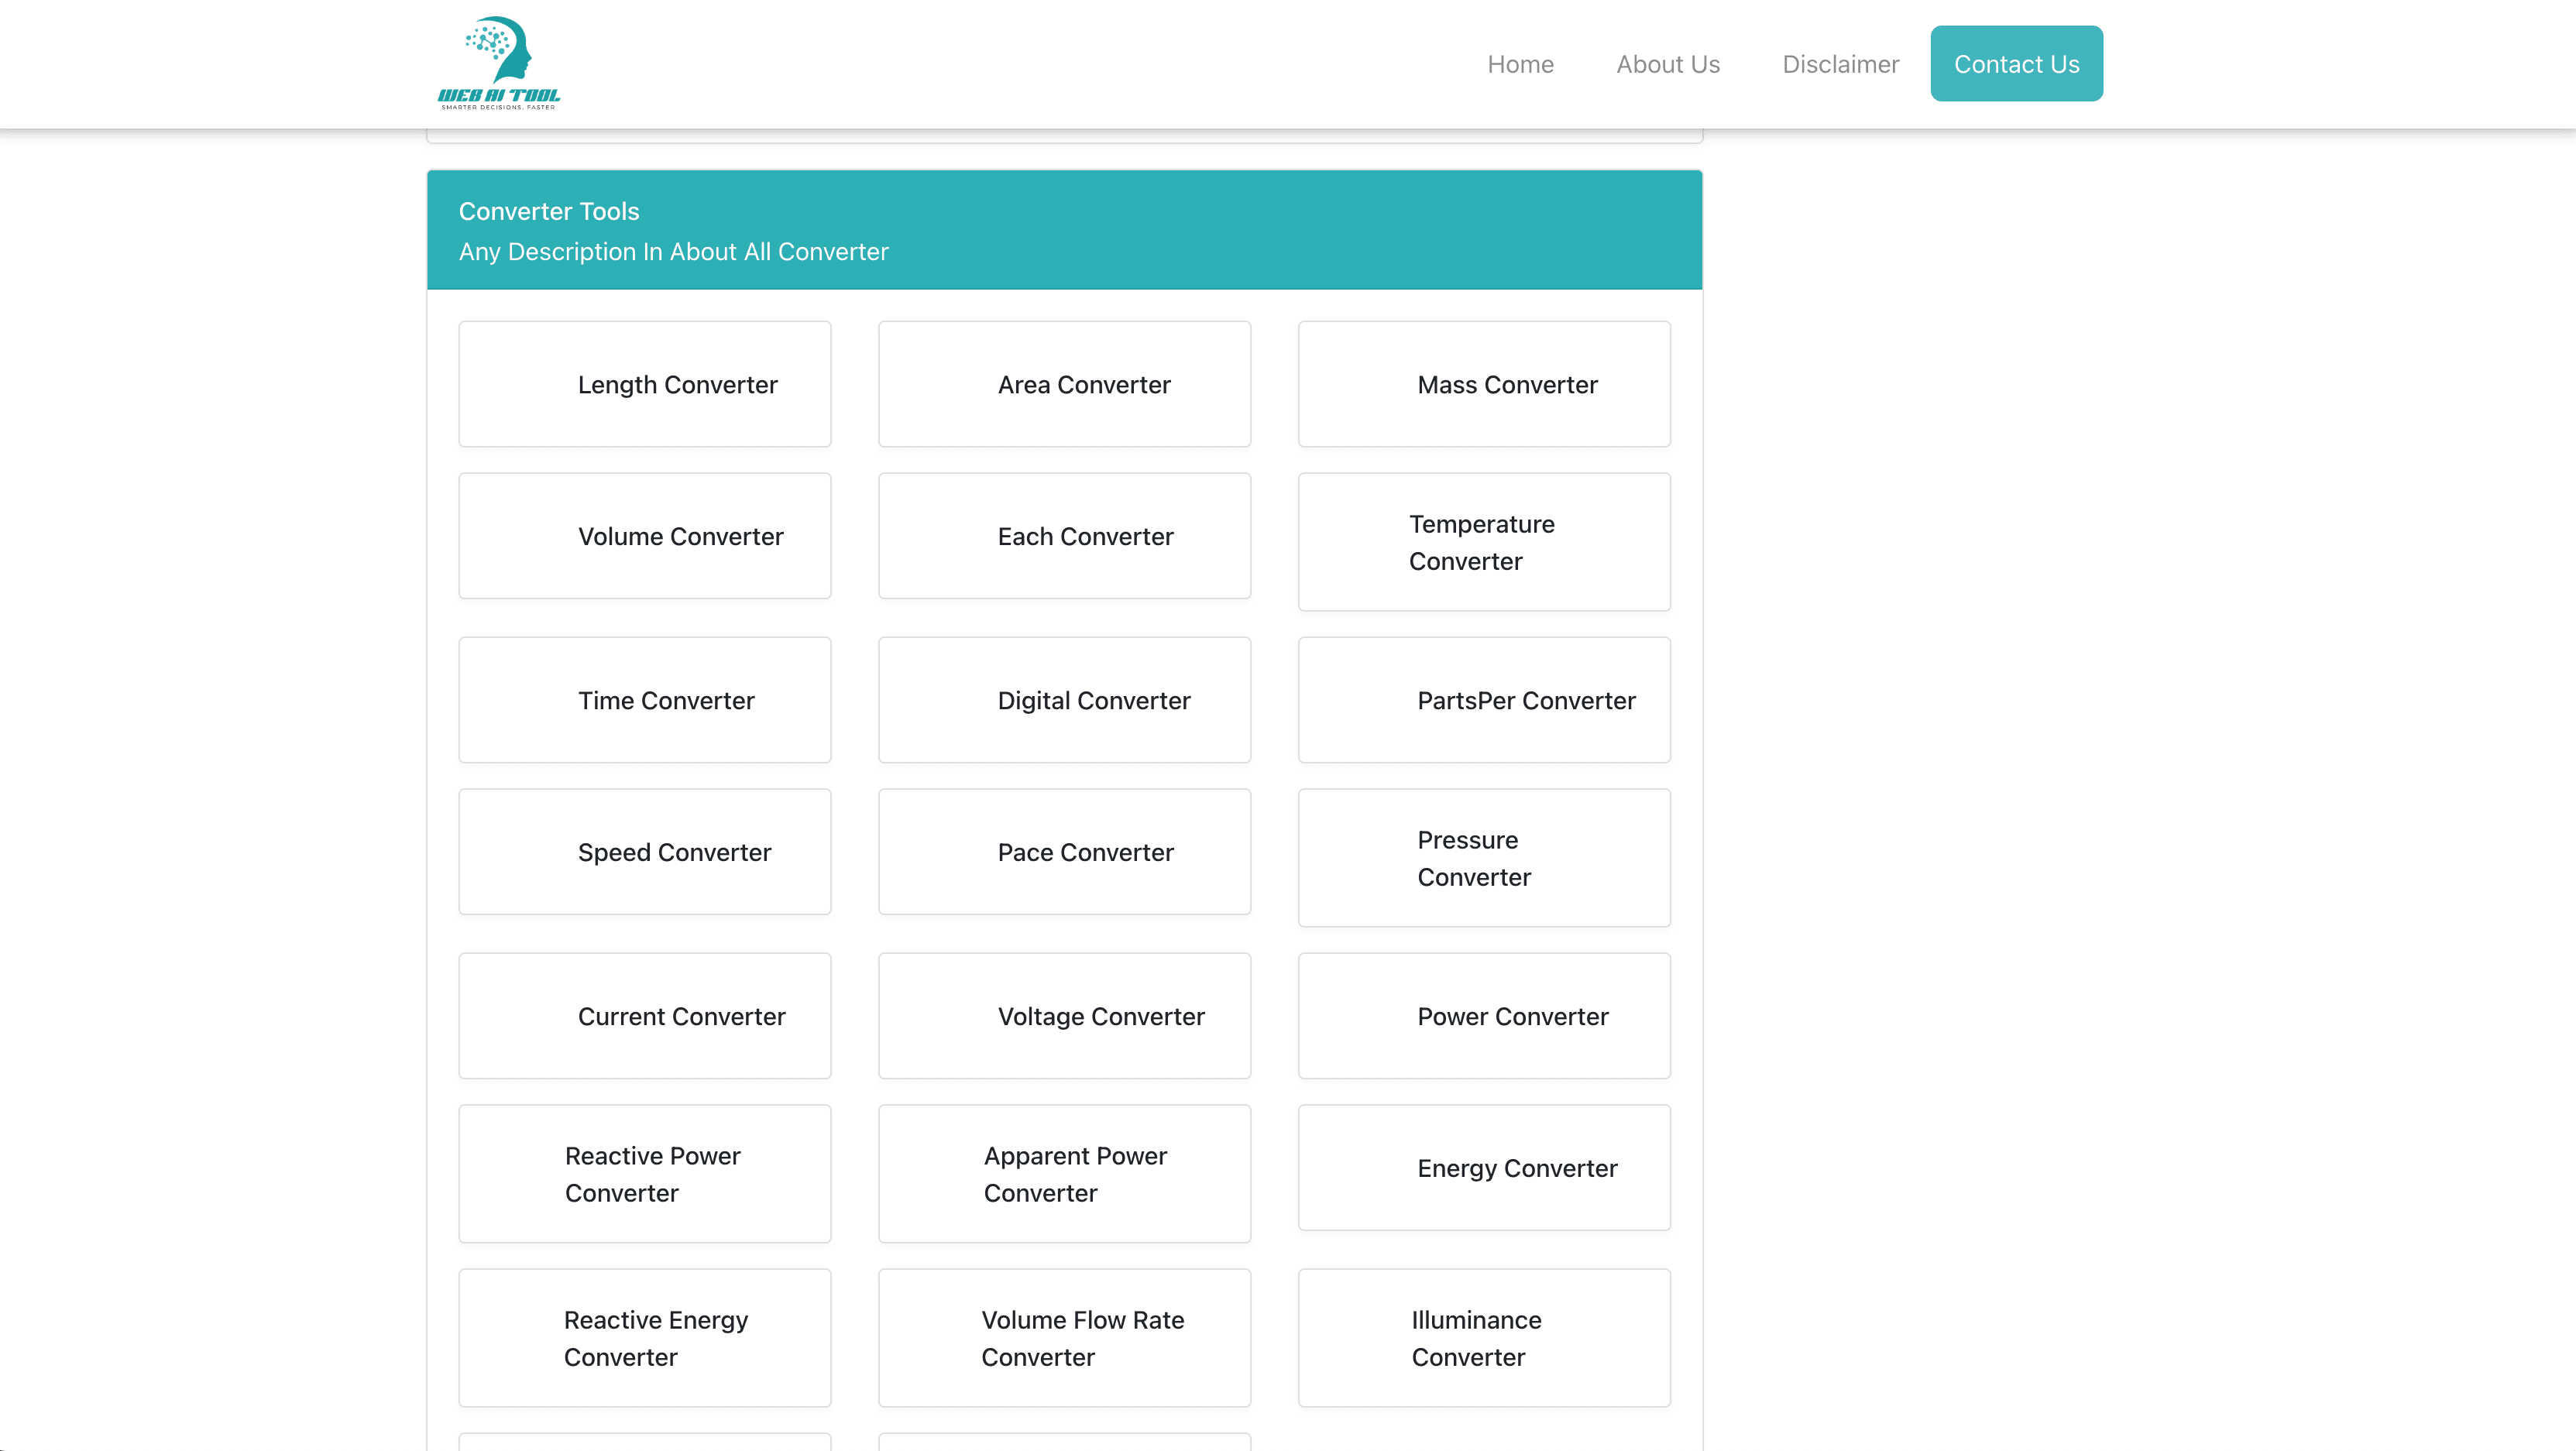This screenshot has width=2576, height=1451.
Task: Choose the Apparent Power Converter card
Action: pos(1064,1174)
